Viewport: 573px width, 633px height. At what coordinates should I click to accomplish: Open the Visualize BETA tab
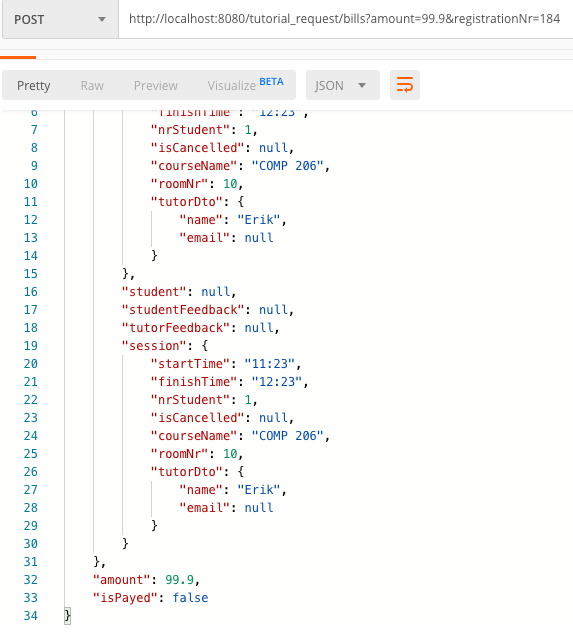246,85
